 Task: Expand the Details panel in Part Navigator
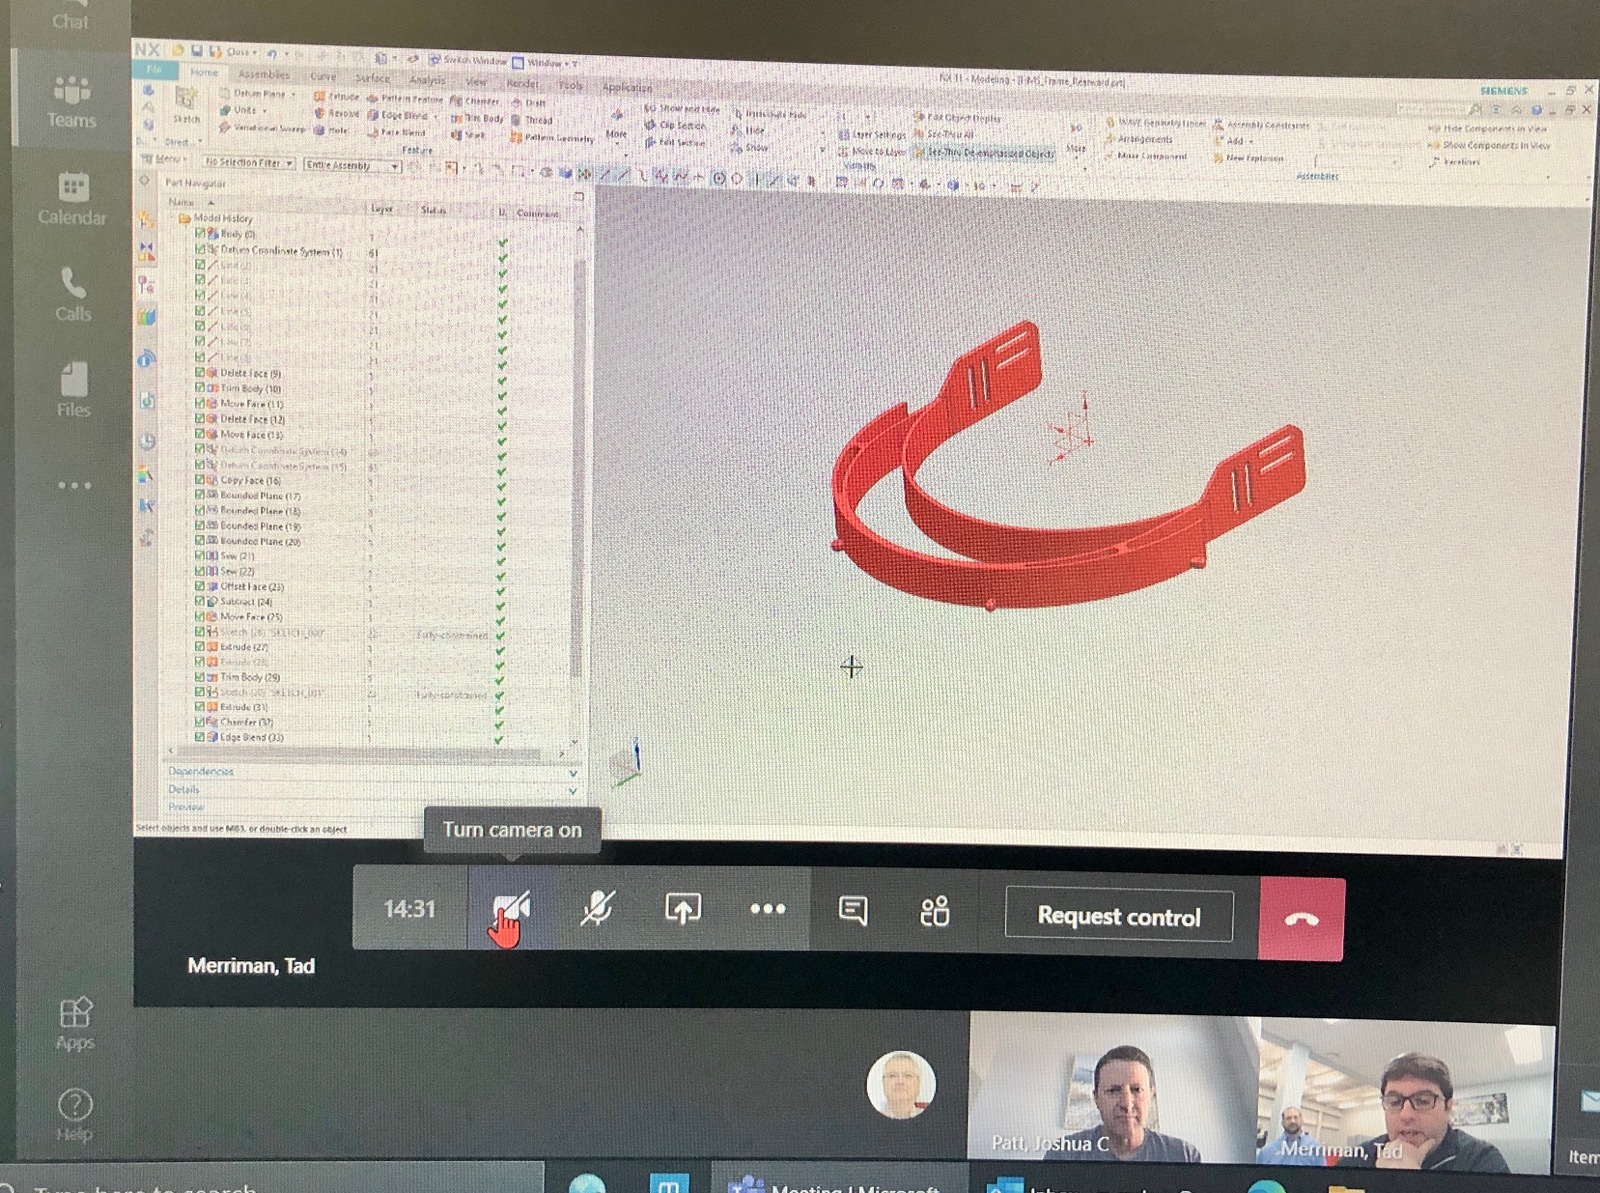click(x=370, y=789)
